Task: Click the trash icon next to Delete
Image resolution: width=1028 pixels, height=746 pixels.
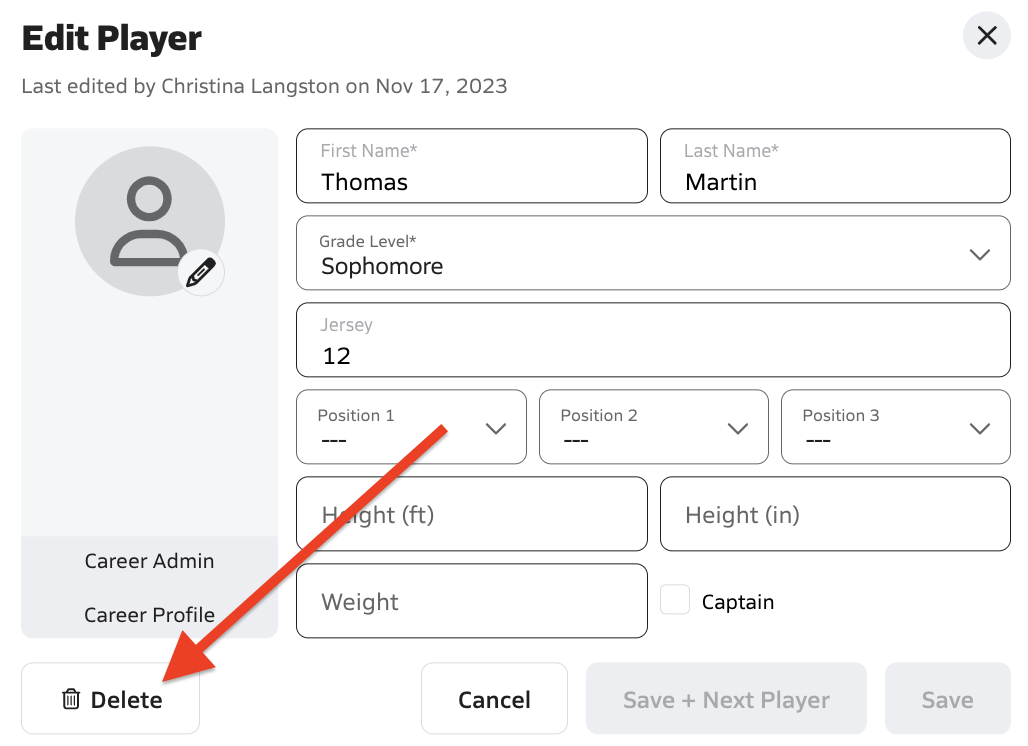Action: (70, 699)
